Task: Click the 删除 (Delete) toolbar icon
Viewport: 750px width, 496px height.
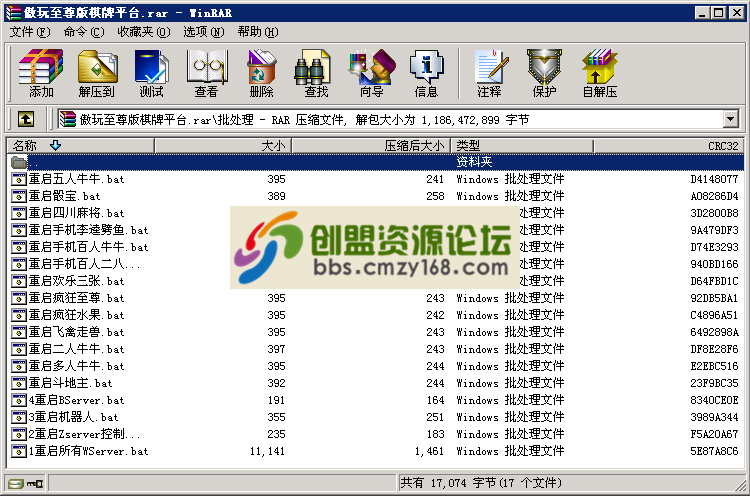Action: point(261,73)
